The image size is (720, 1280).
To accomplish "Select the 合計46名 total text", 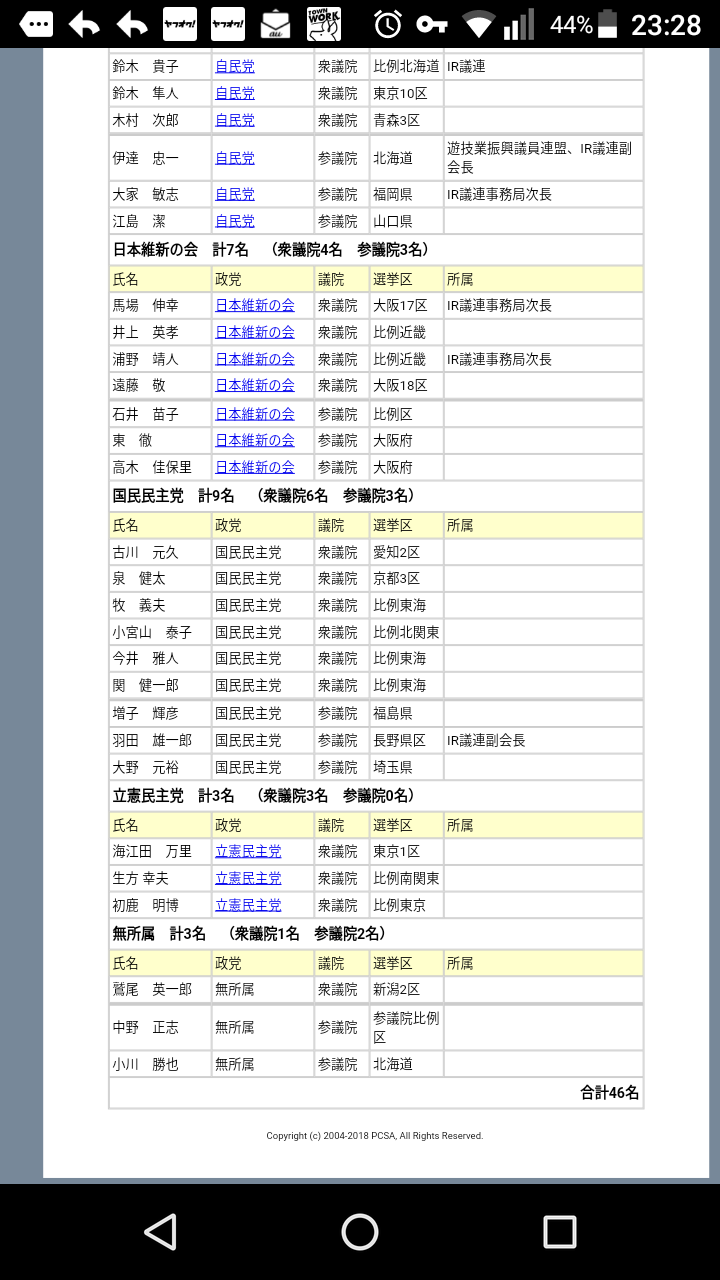I will point(610,1093).
